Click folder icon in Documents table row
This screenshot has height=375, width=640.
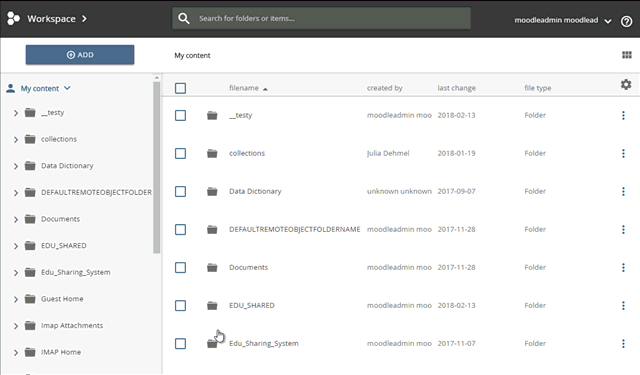point(212,268)
